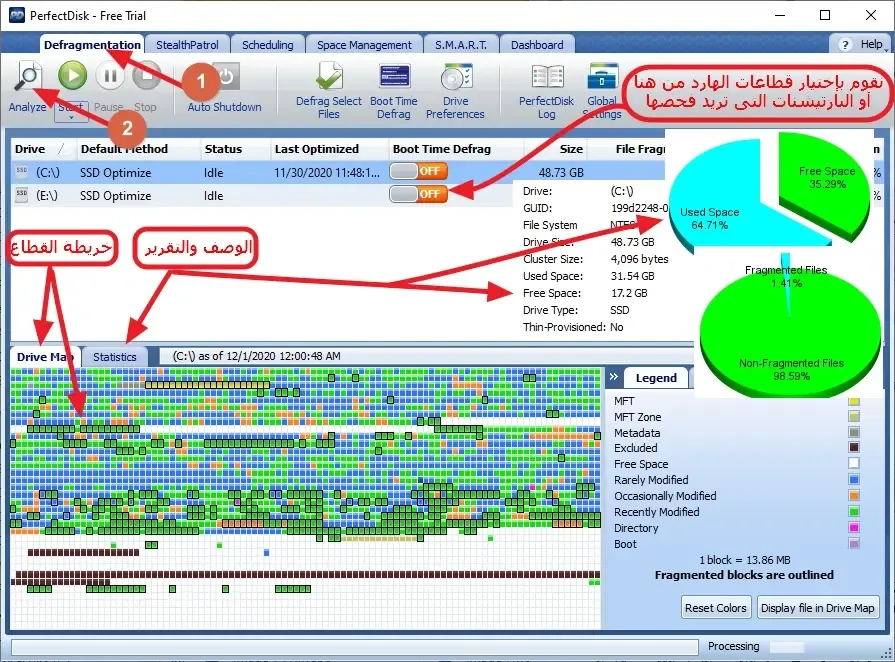
Task: Click the Cluster Size 4,096 bytes value
Action: [639, 259]
